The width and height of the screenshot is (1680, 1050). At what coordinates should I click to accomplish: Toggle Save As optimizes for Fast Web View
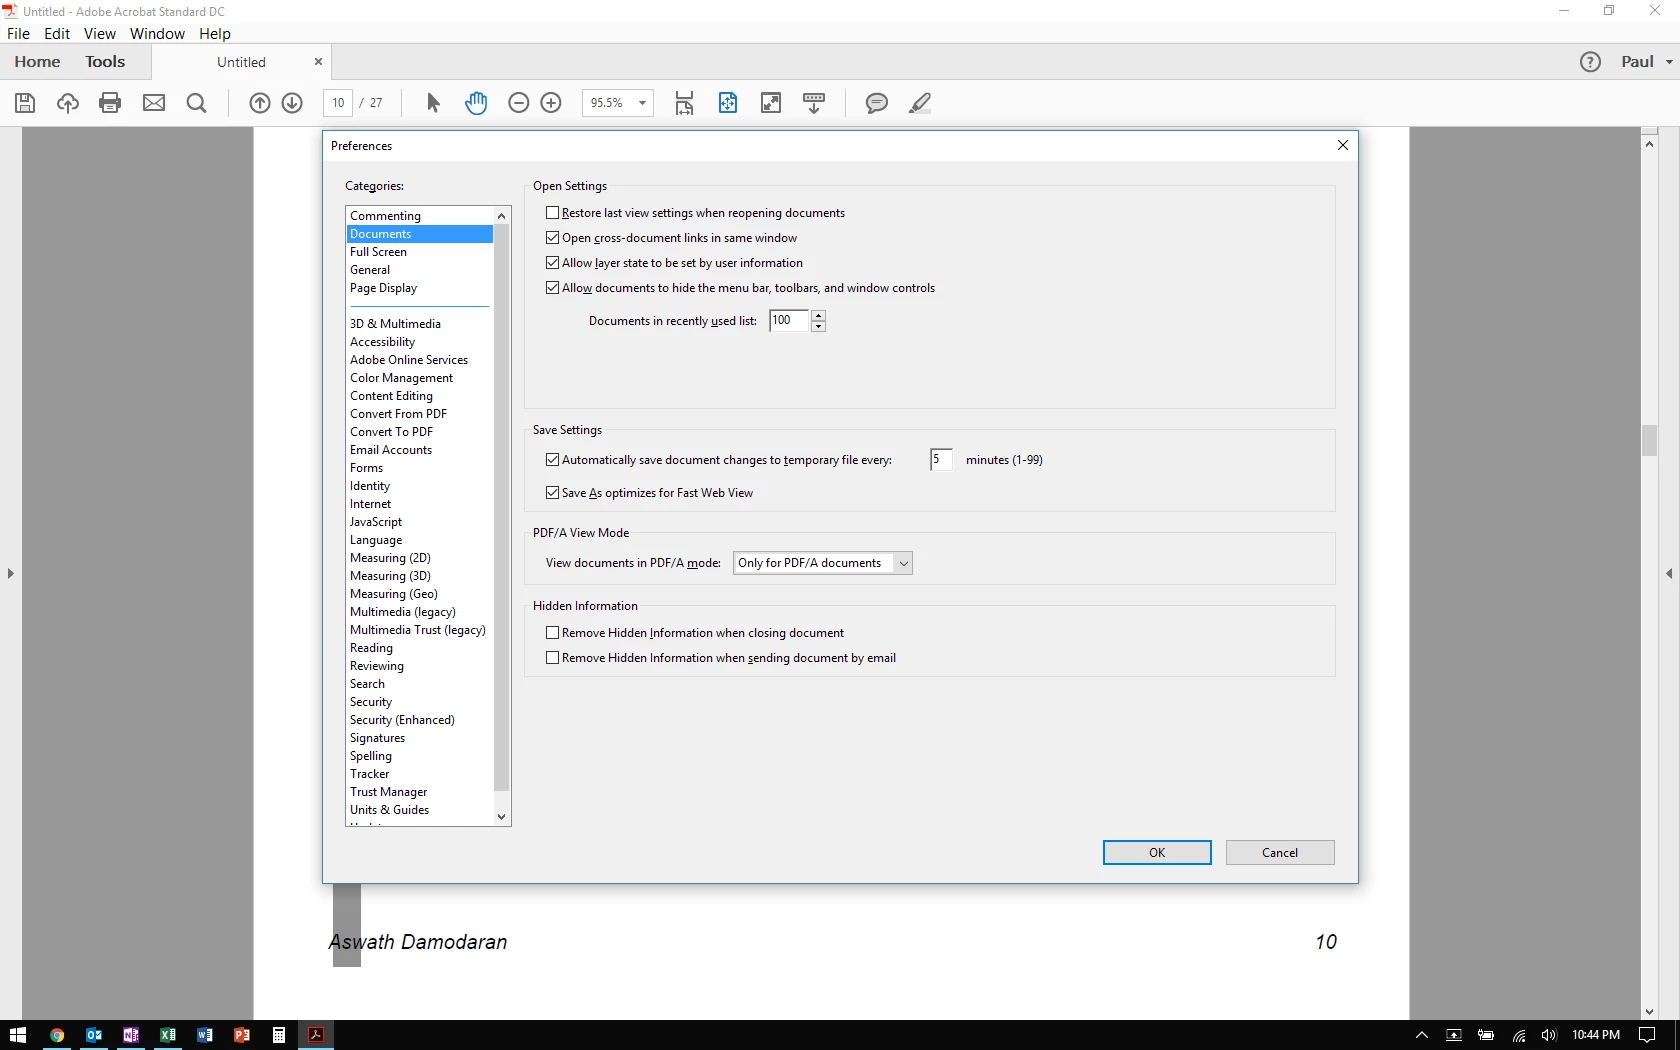point(552,493)
